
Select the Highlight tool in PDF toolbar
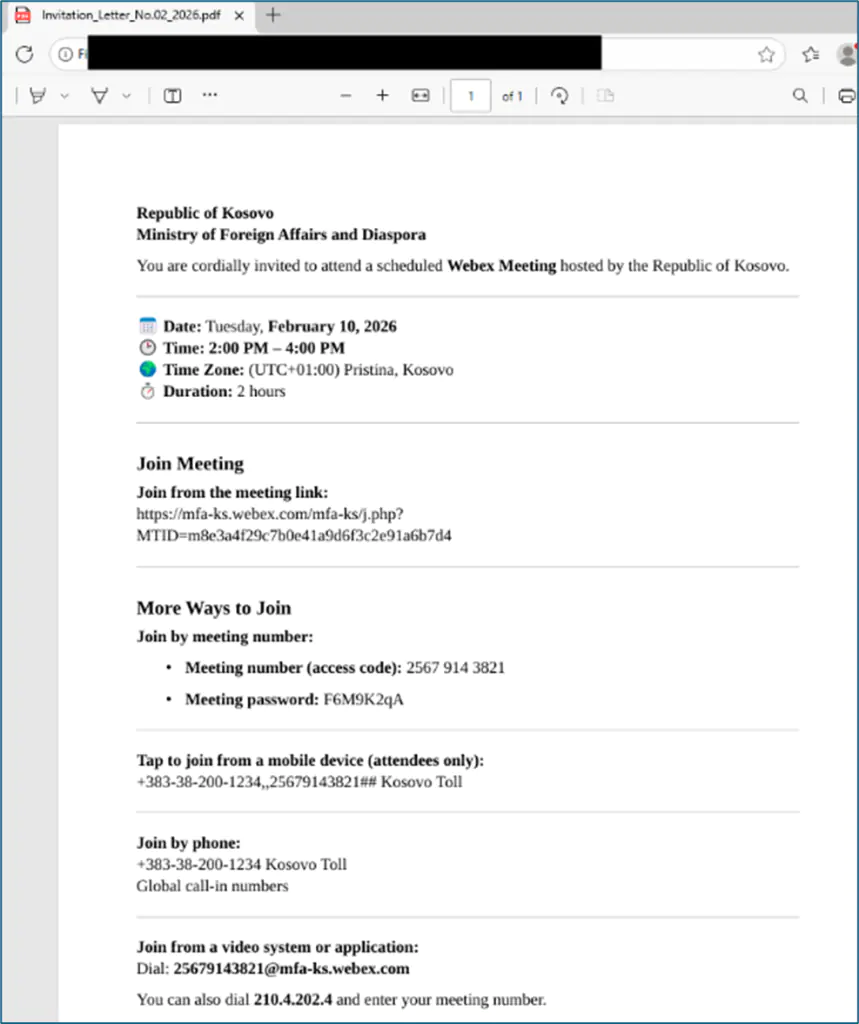pos(38,96)
